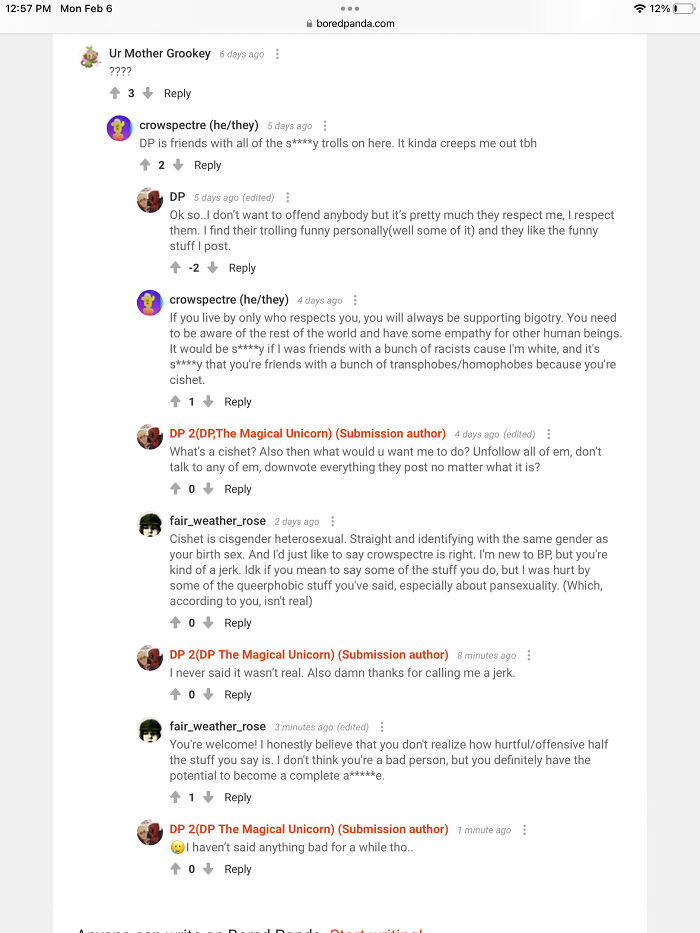Open the fair_weather_rose username link, 2 days ago
The image size is (700, 933).
click(218, 521)
